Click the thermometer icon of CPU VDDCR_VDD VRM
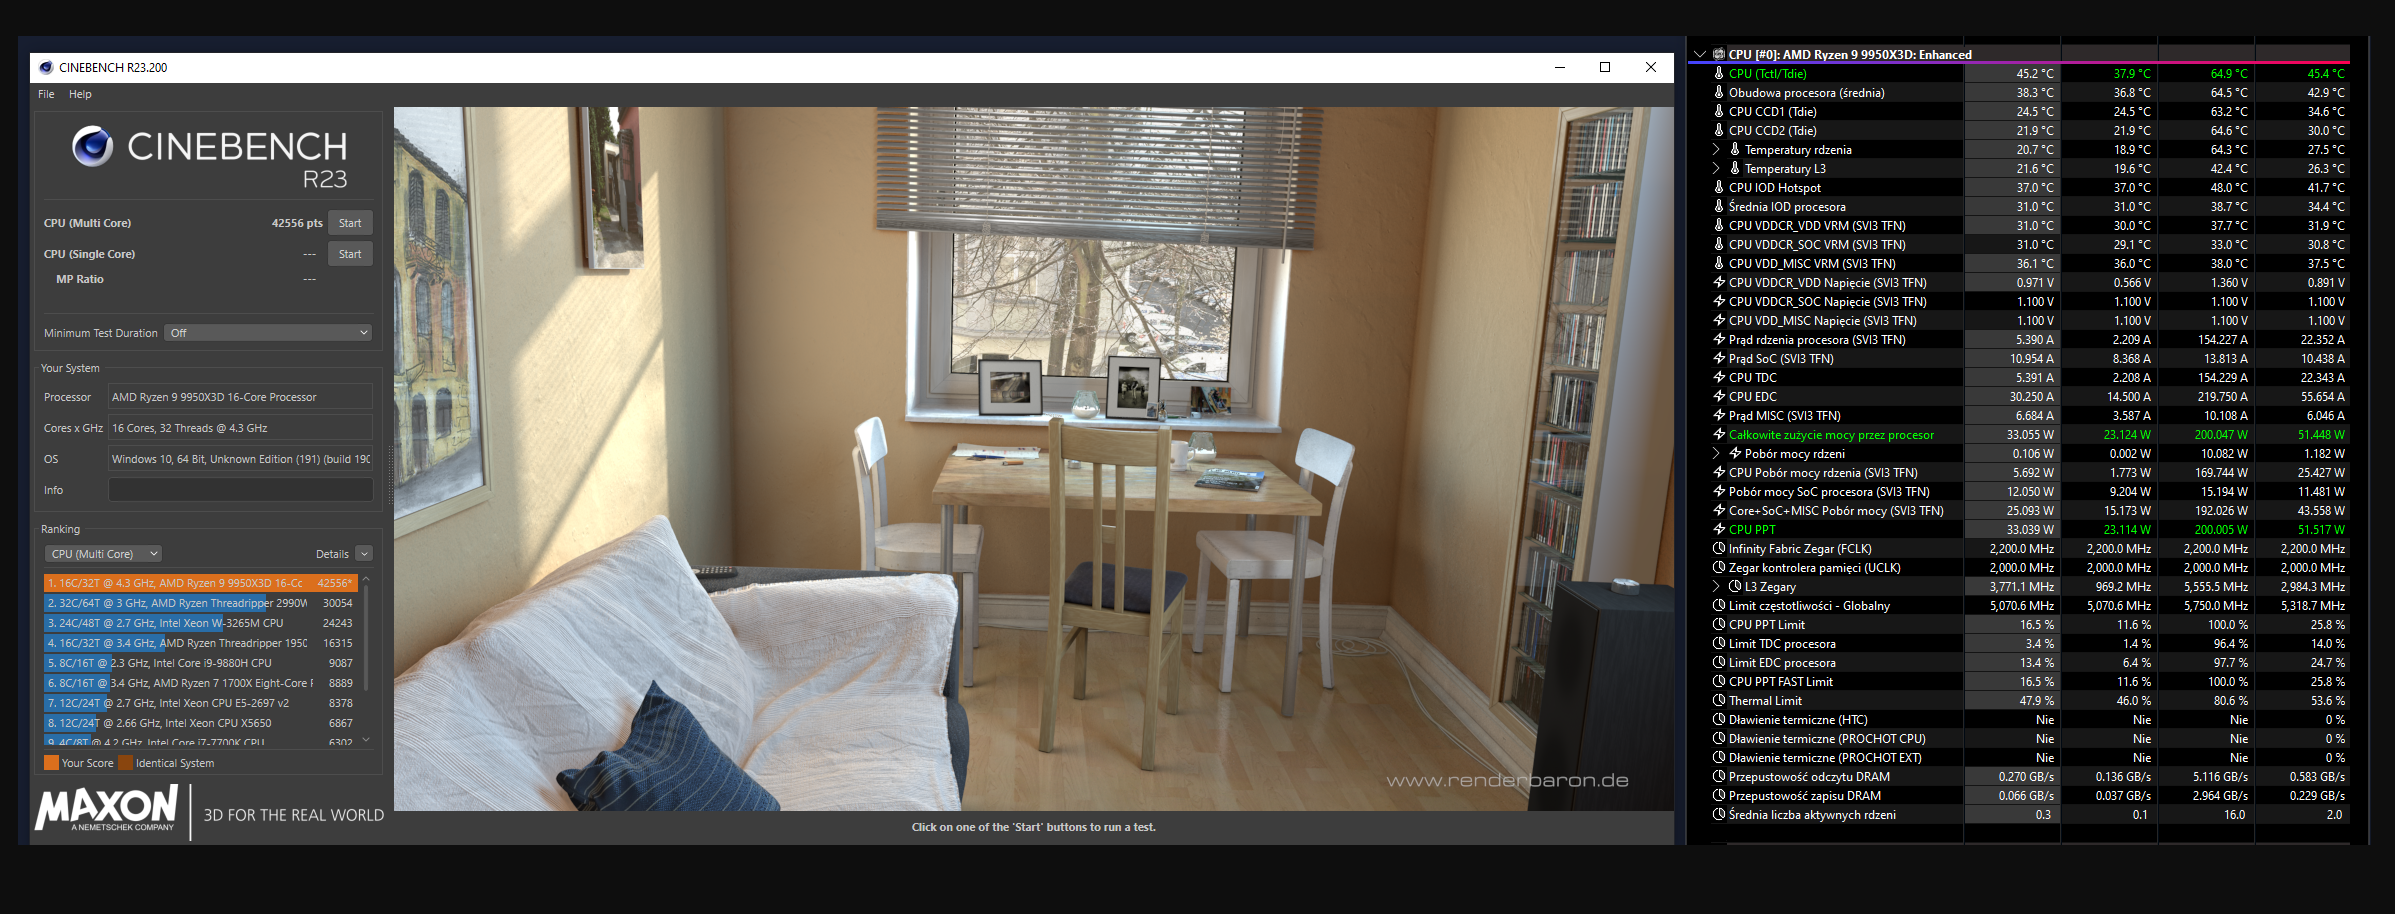 click(1719, 225)
